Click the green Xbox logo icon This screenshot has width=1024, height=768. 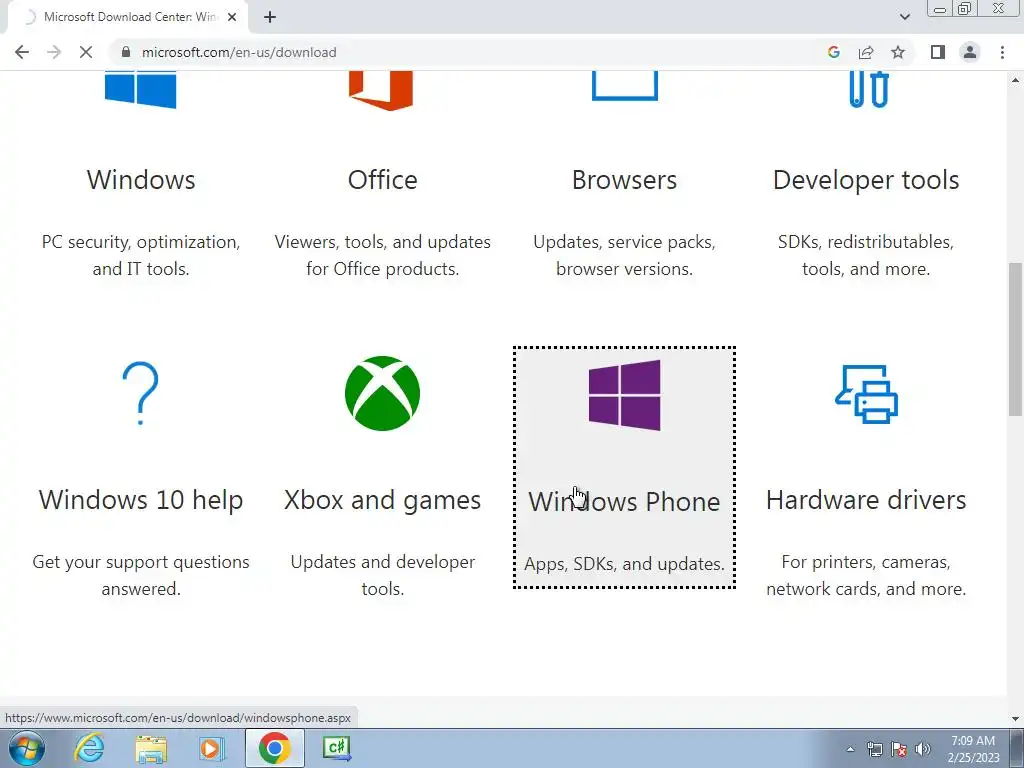coord(383,393)
